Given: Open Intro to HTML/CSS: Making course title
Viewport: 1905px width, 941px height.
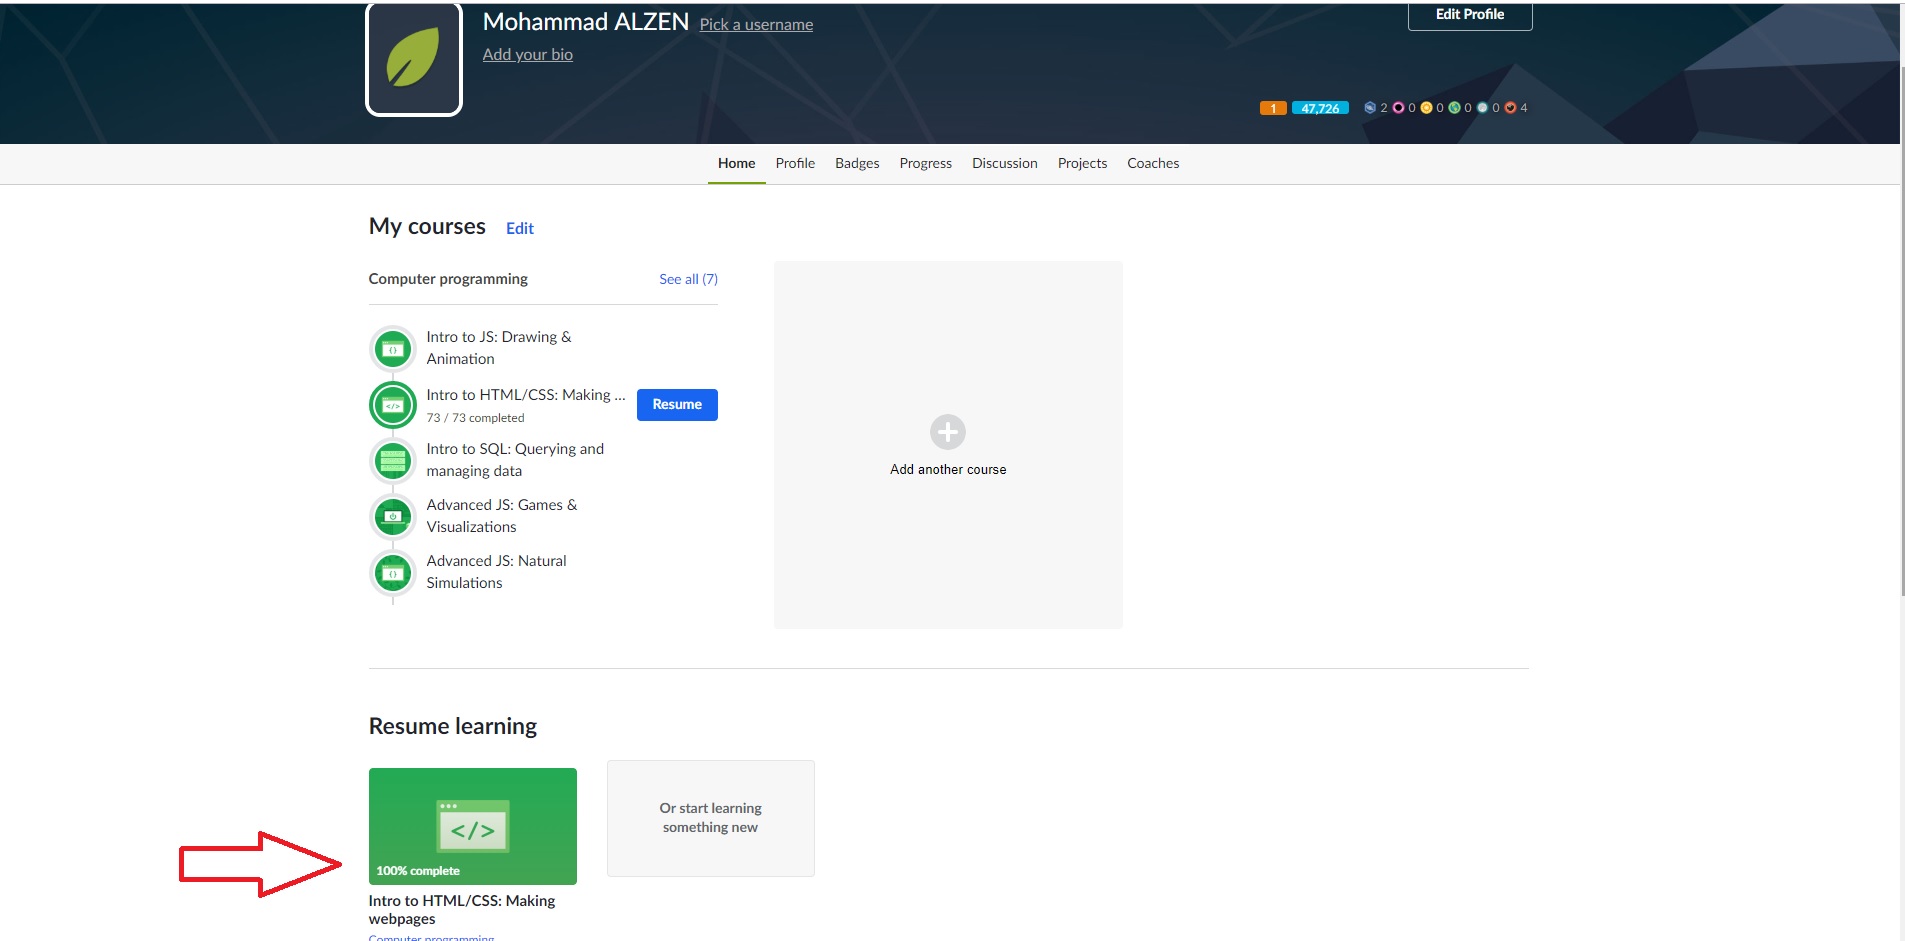Looking at the screenshot, I should (525, 395).
